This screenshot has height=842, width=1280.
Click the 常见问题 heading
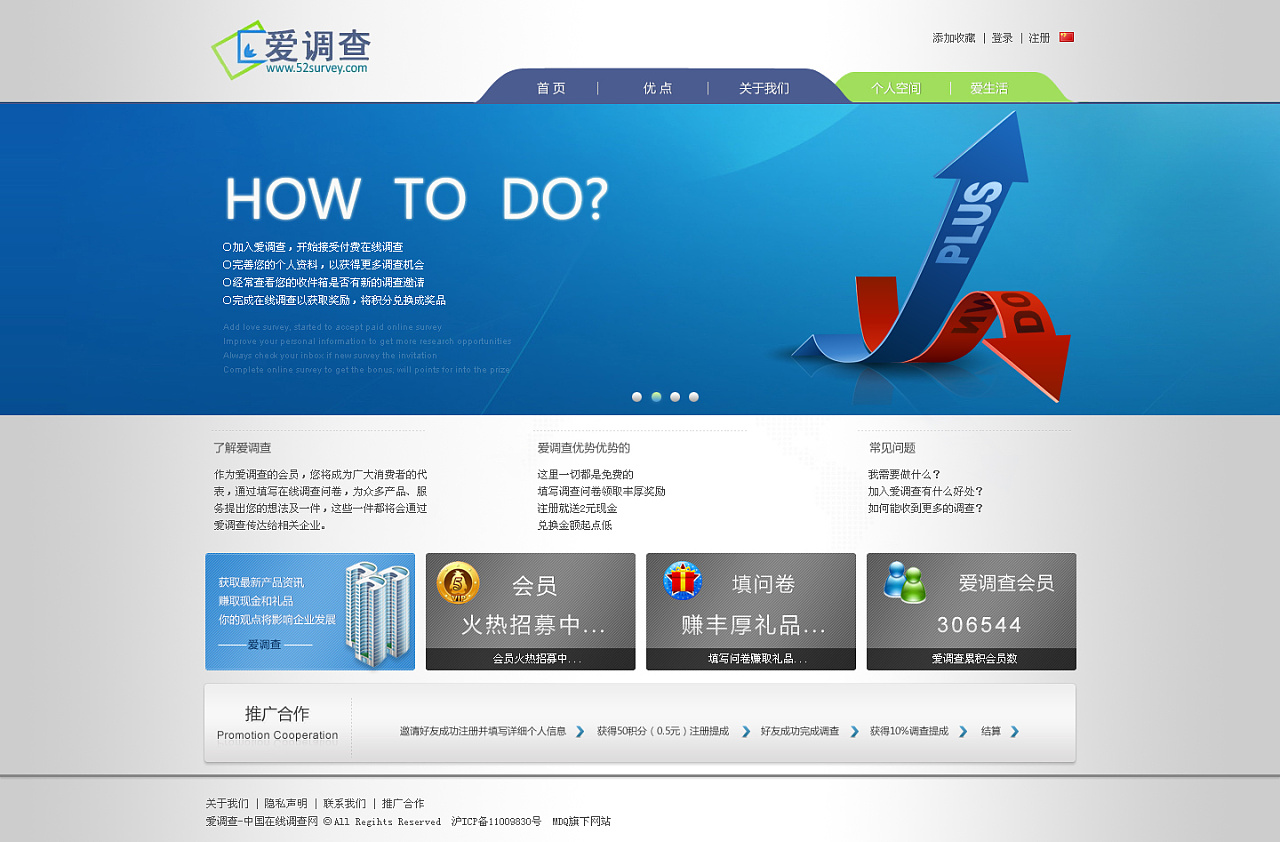coord(892,448)
